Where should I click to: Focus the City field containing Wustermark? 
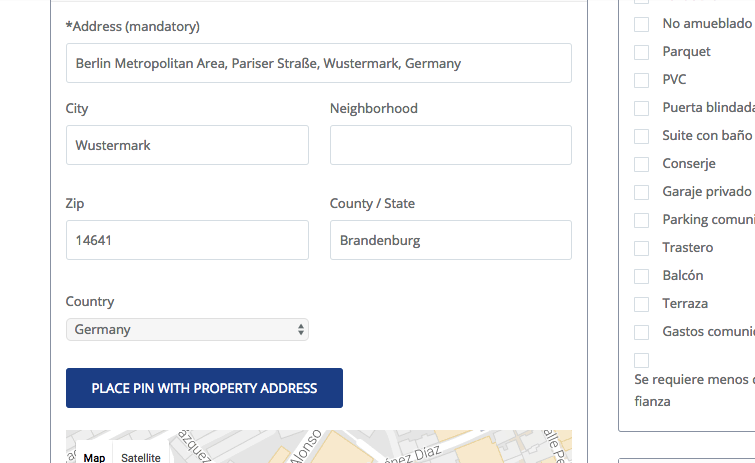[x=187, y=145]
